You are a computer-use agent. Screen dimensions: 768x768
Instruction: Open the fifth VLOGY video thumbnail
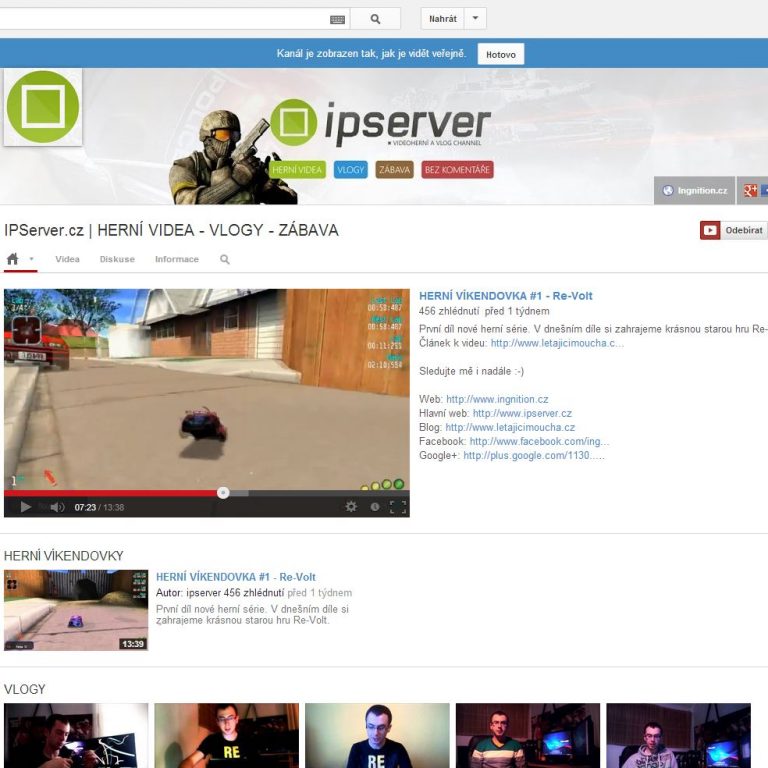point(678,736)
